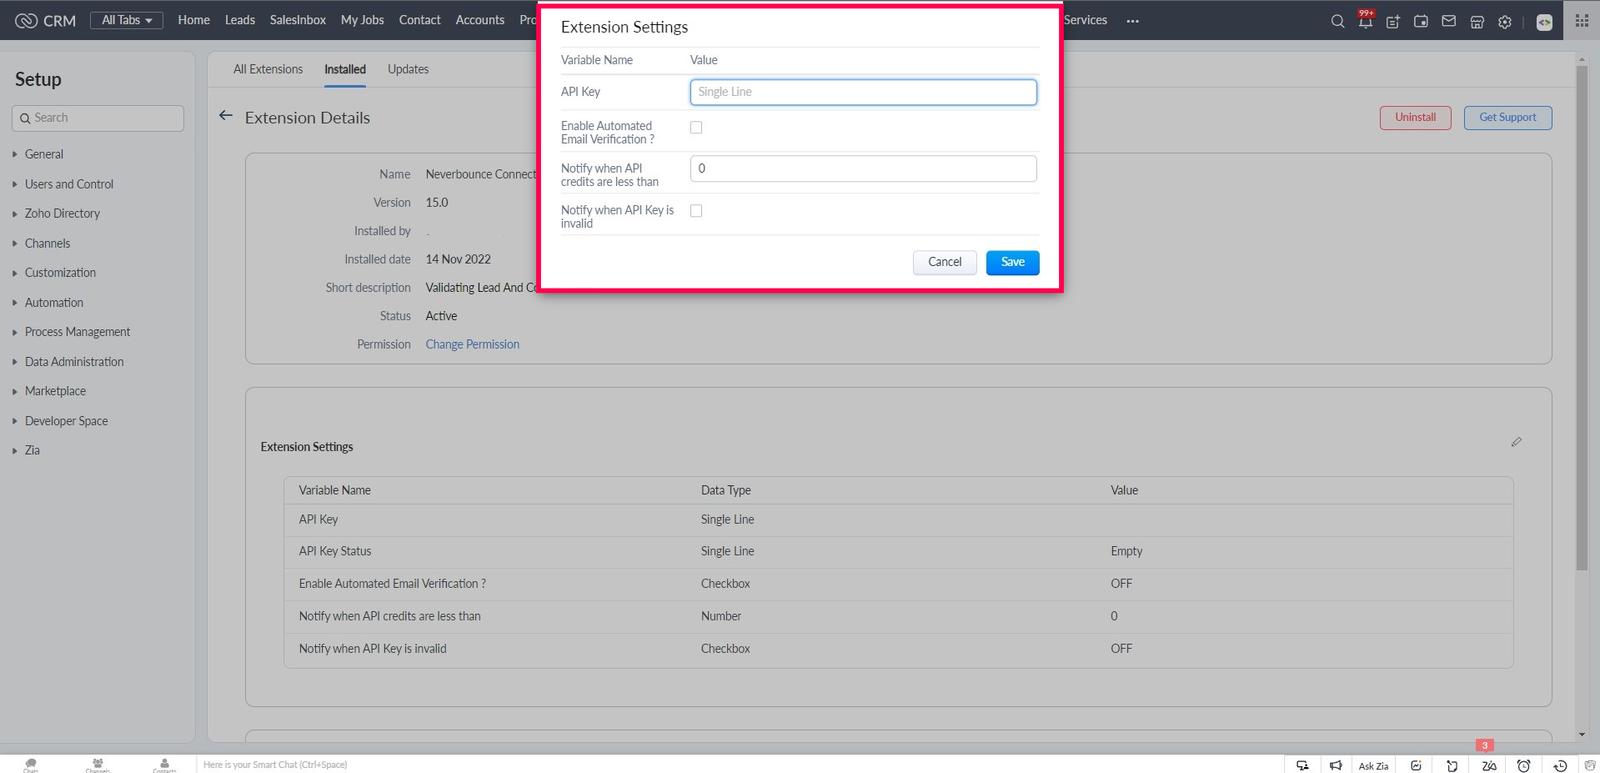Click API Key Status row in settings table
Image resolution: width=1600 pixels, height=773 pixels.
[x=898, y=551]
